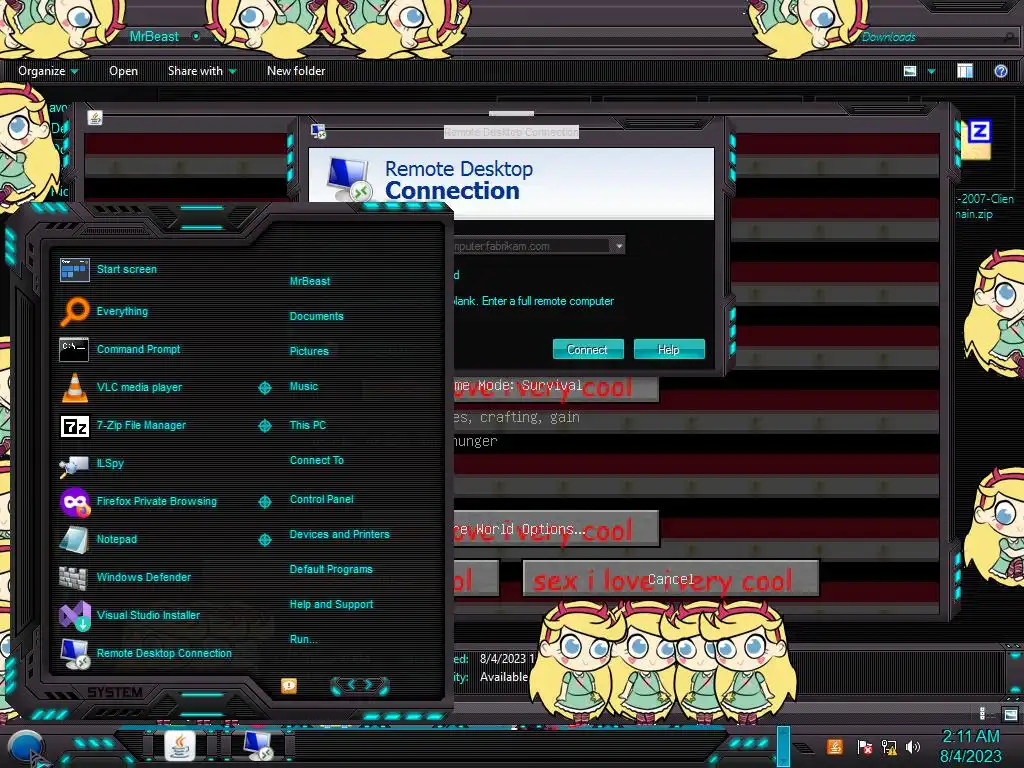Open MrBeast user folder in start menu

pyautogui.click(x=310, y=281)
